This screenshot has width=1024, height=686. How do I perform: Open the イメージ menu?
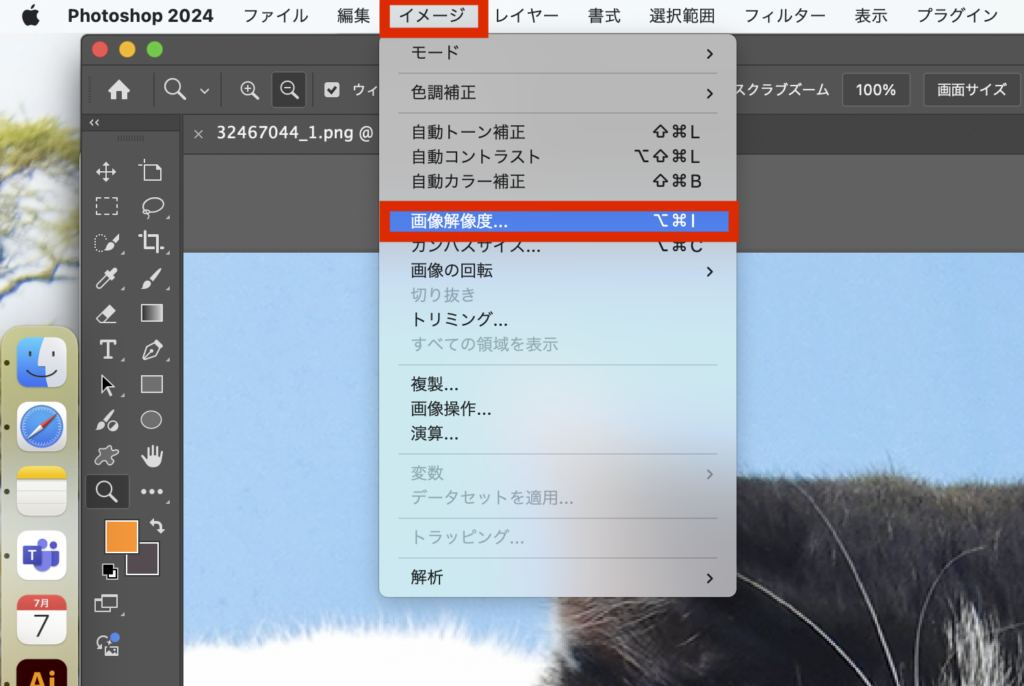click(432, 15)
